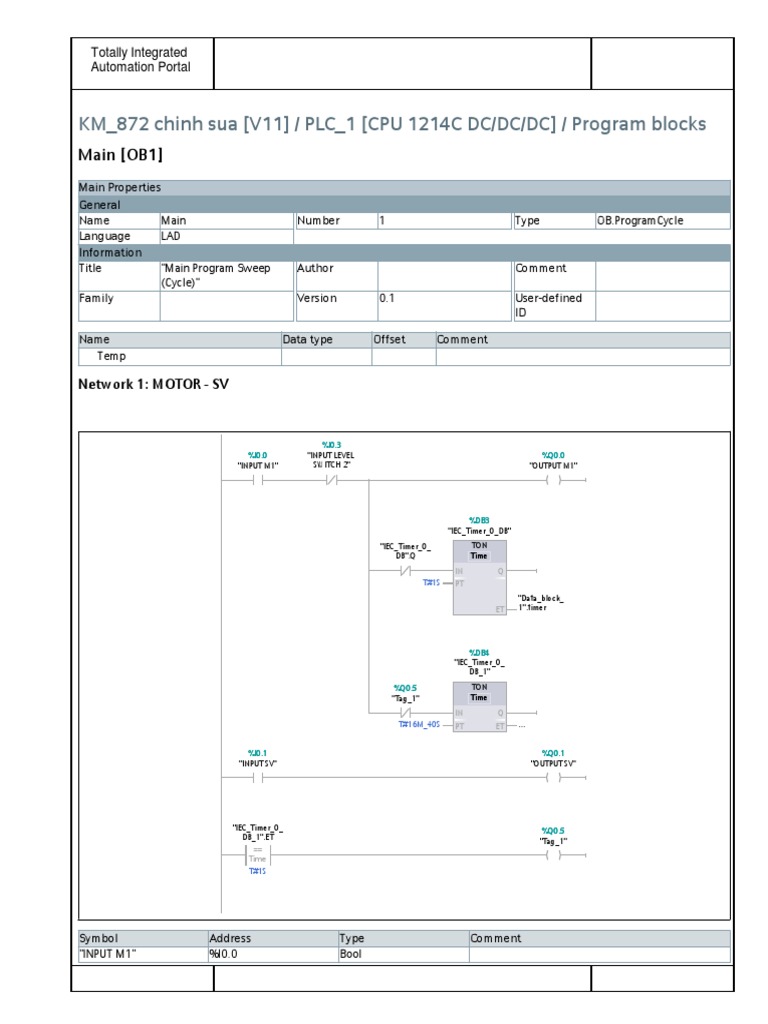The image size is (768, 1024).
Task: Click the "Totally Integrated Automation Portal" header text
Action: 140,59
